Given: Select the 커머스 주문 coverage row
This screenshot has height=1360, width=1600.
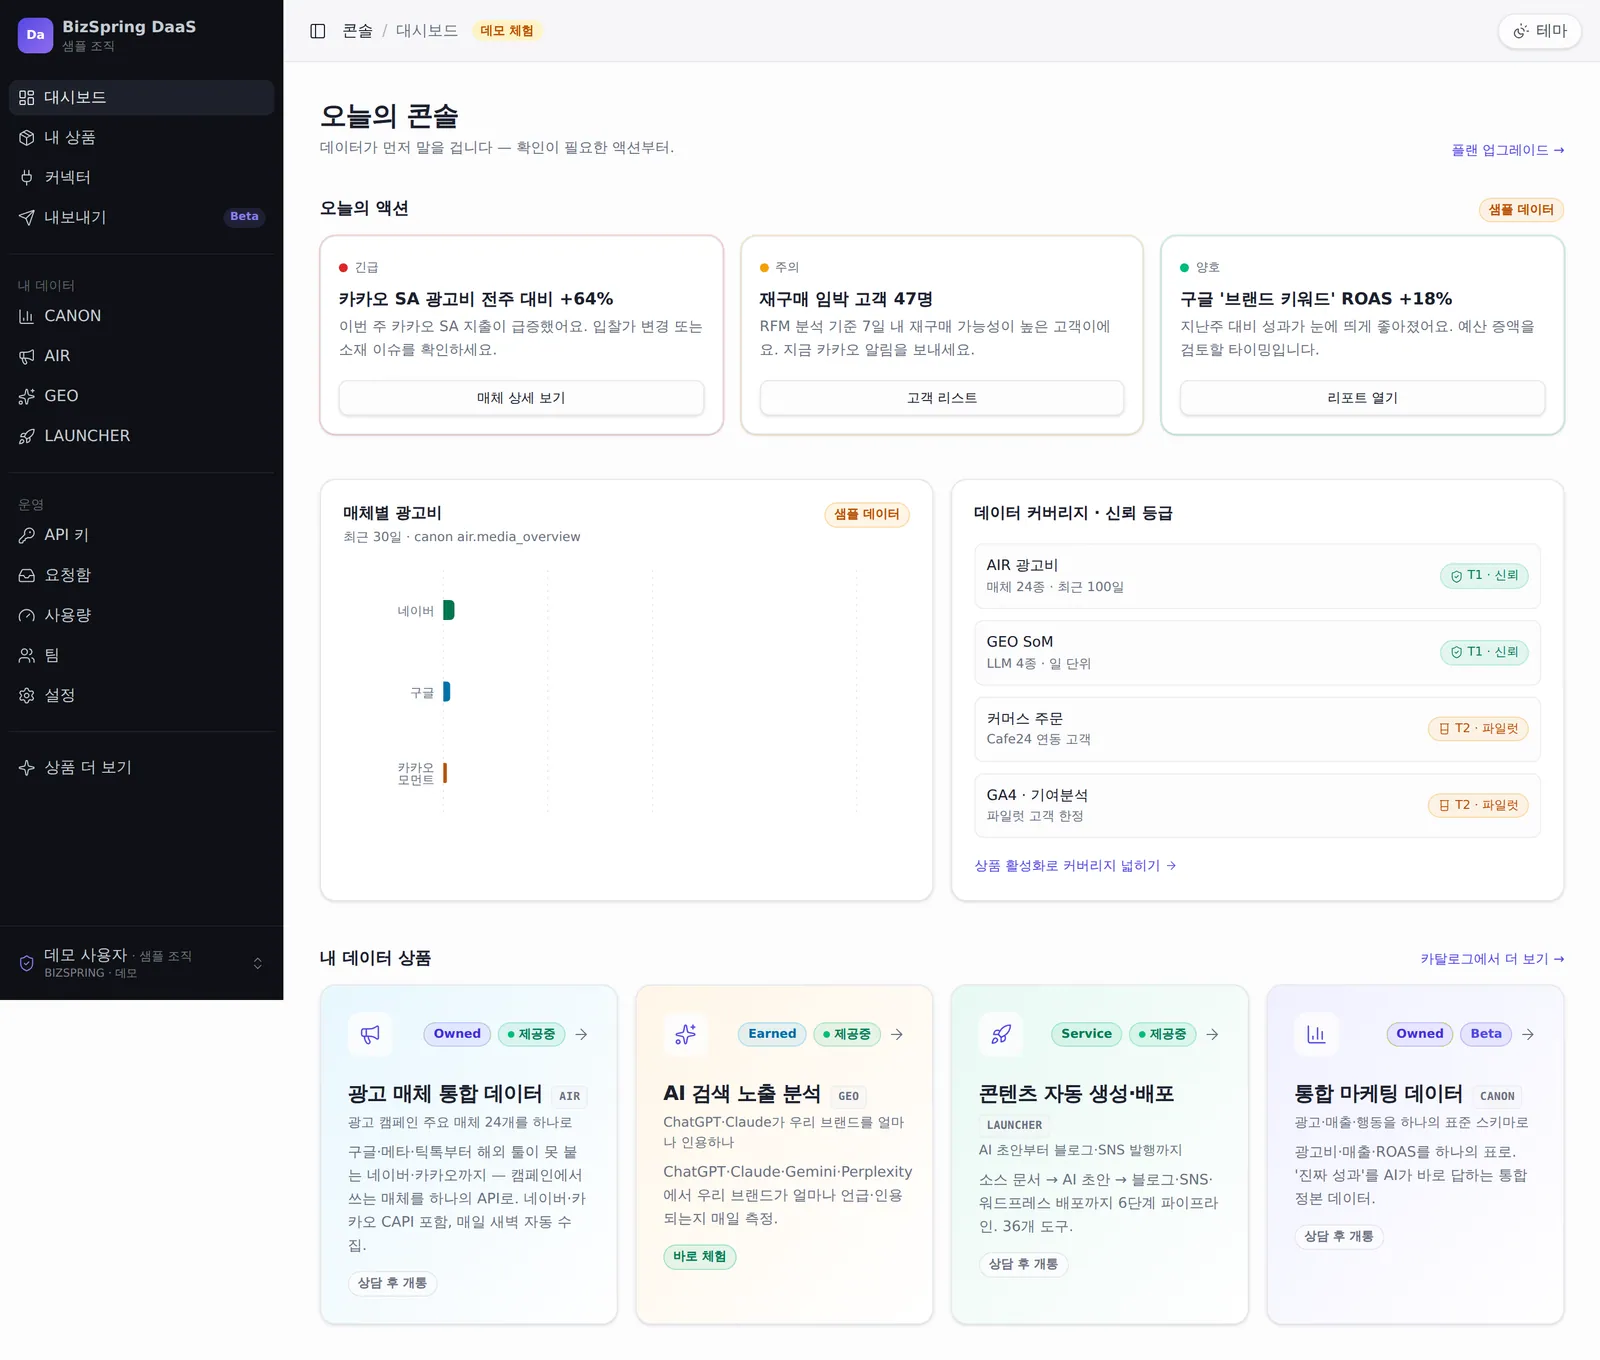Looking at the screenshot, I should (x=1257, y=729).
